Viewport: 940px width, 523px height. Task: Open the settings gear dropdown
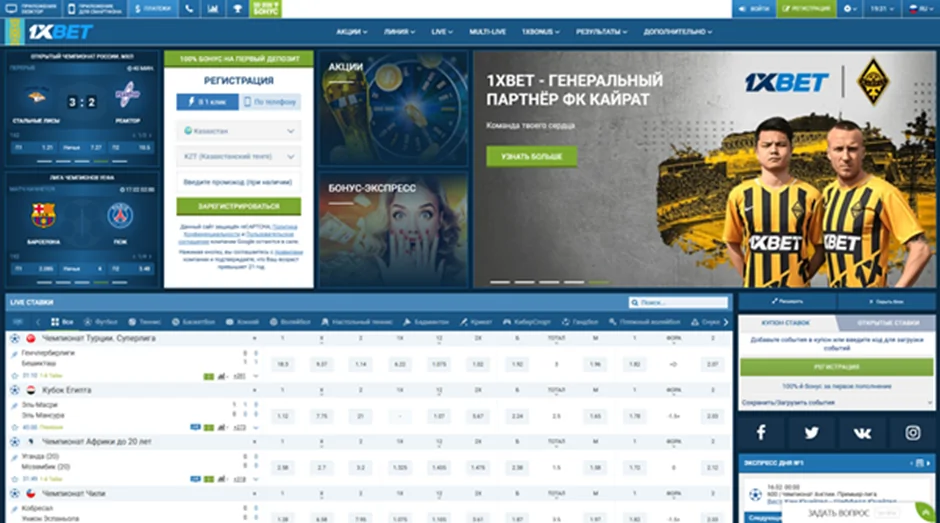pyautogui.click(x=849, y=8)
